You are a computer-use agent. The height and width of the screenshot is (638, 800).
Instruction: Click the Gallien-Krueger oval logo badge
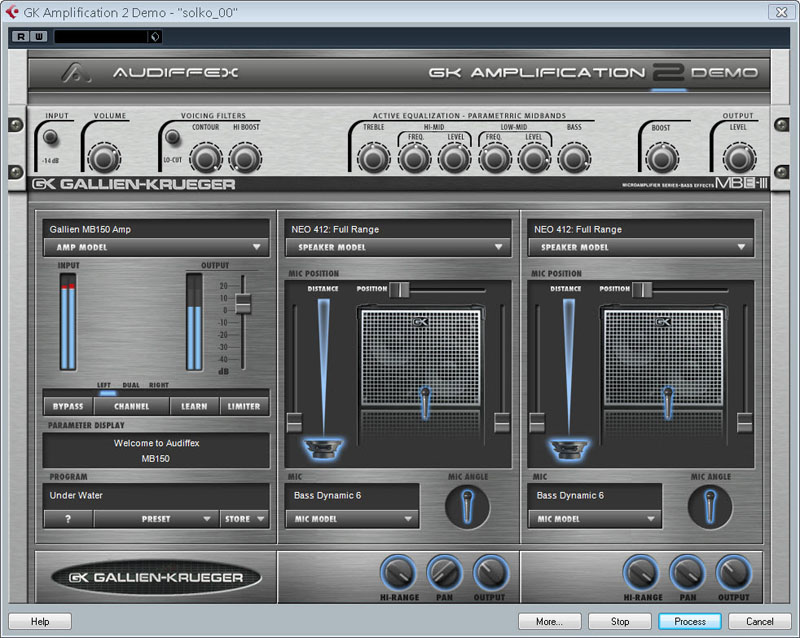(x=156, y=577)
